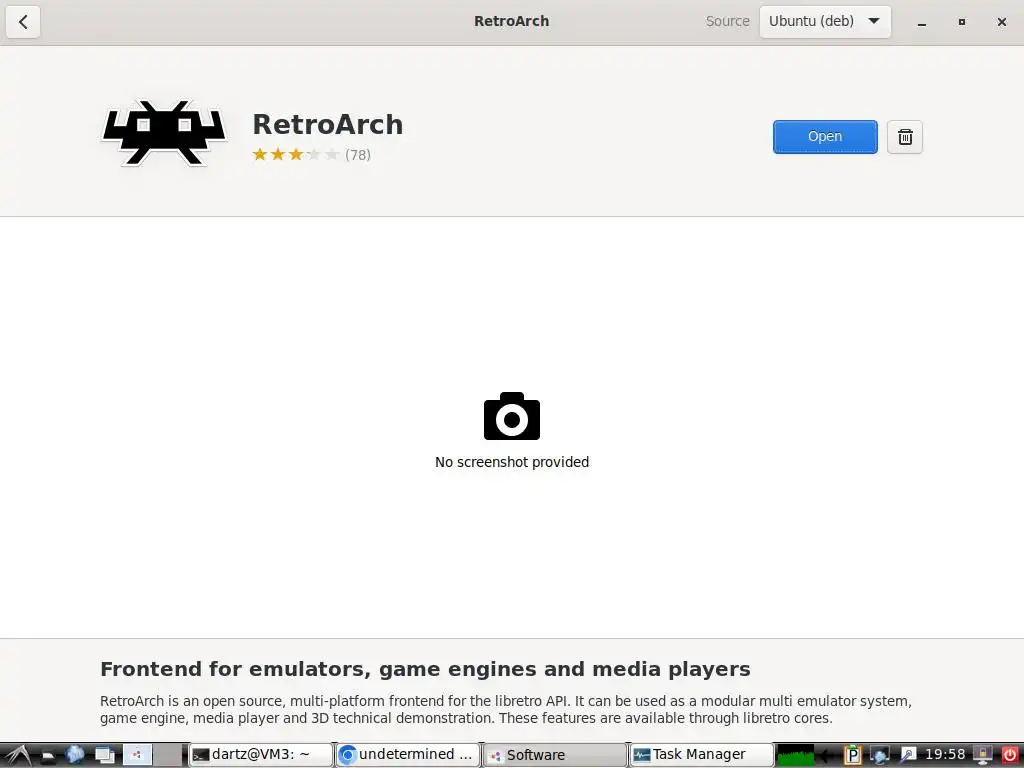Click the (78) review count

coord(358,155)
